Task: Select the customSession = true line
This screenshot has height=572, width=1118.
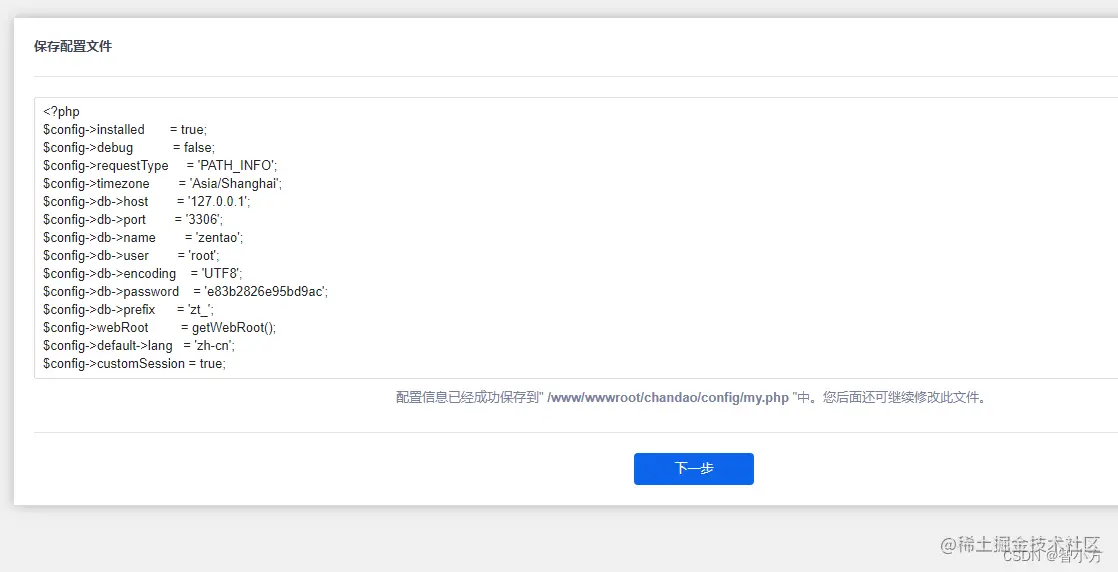Action: [134, 363]
